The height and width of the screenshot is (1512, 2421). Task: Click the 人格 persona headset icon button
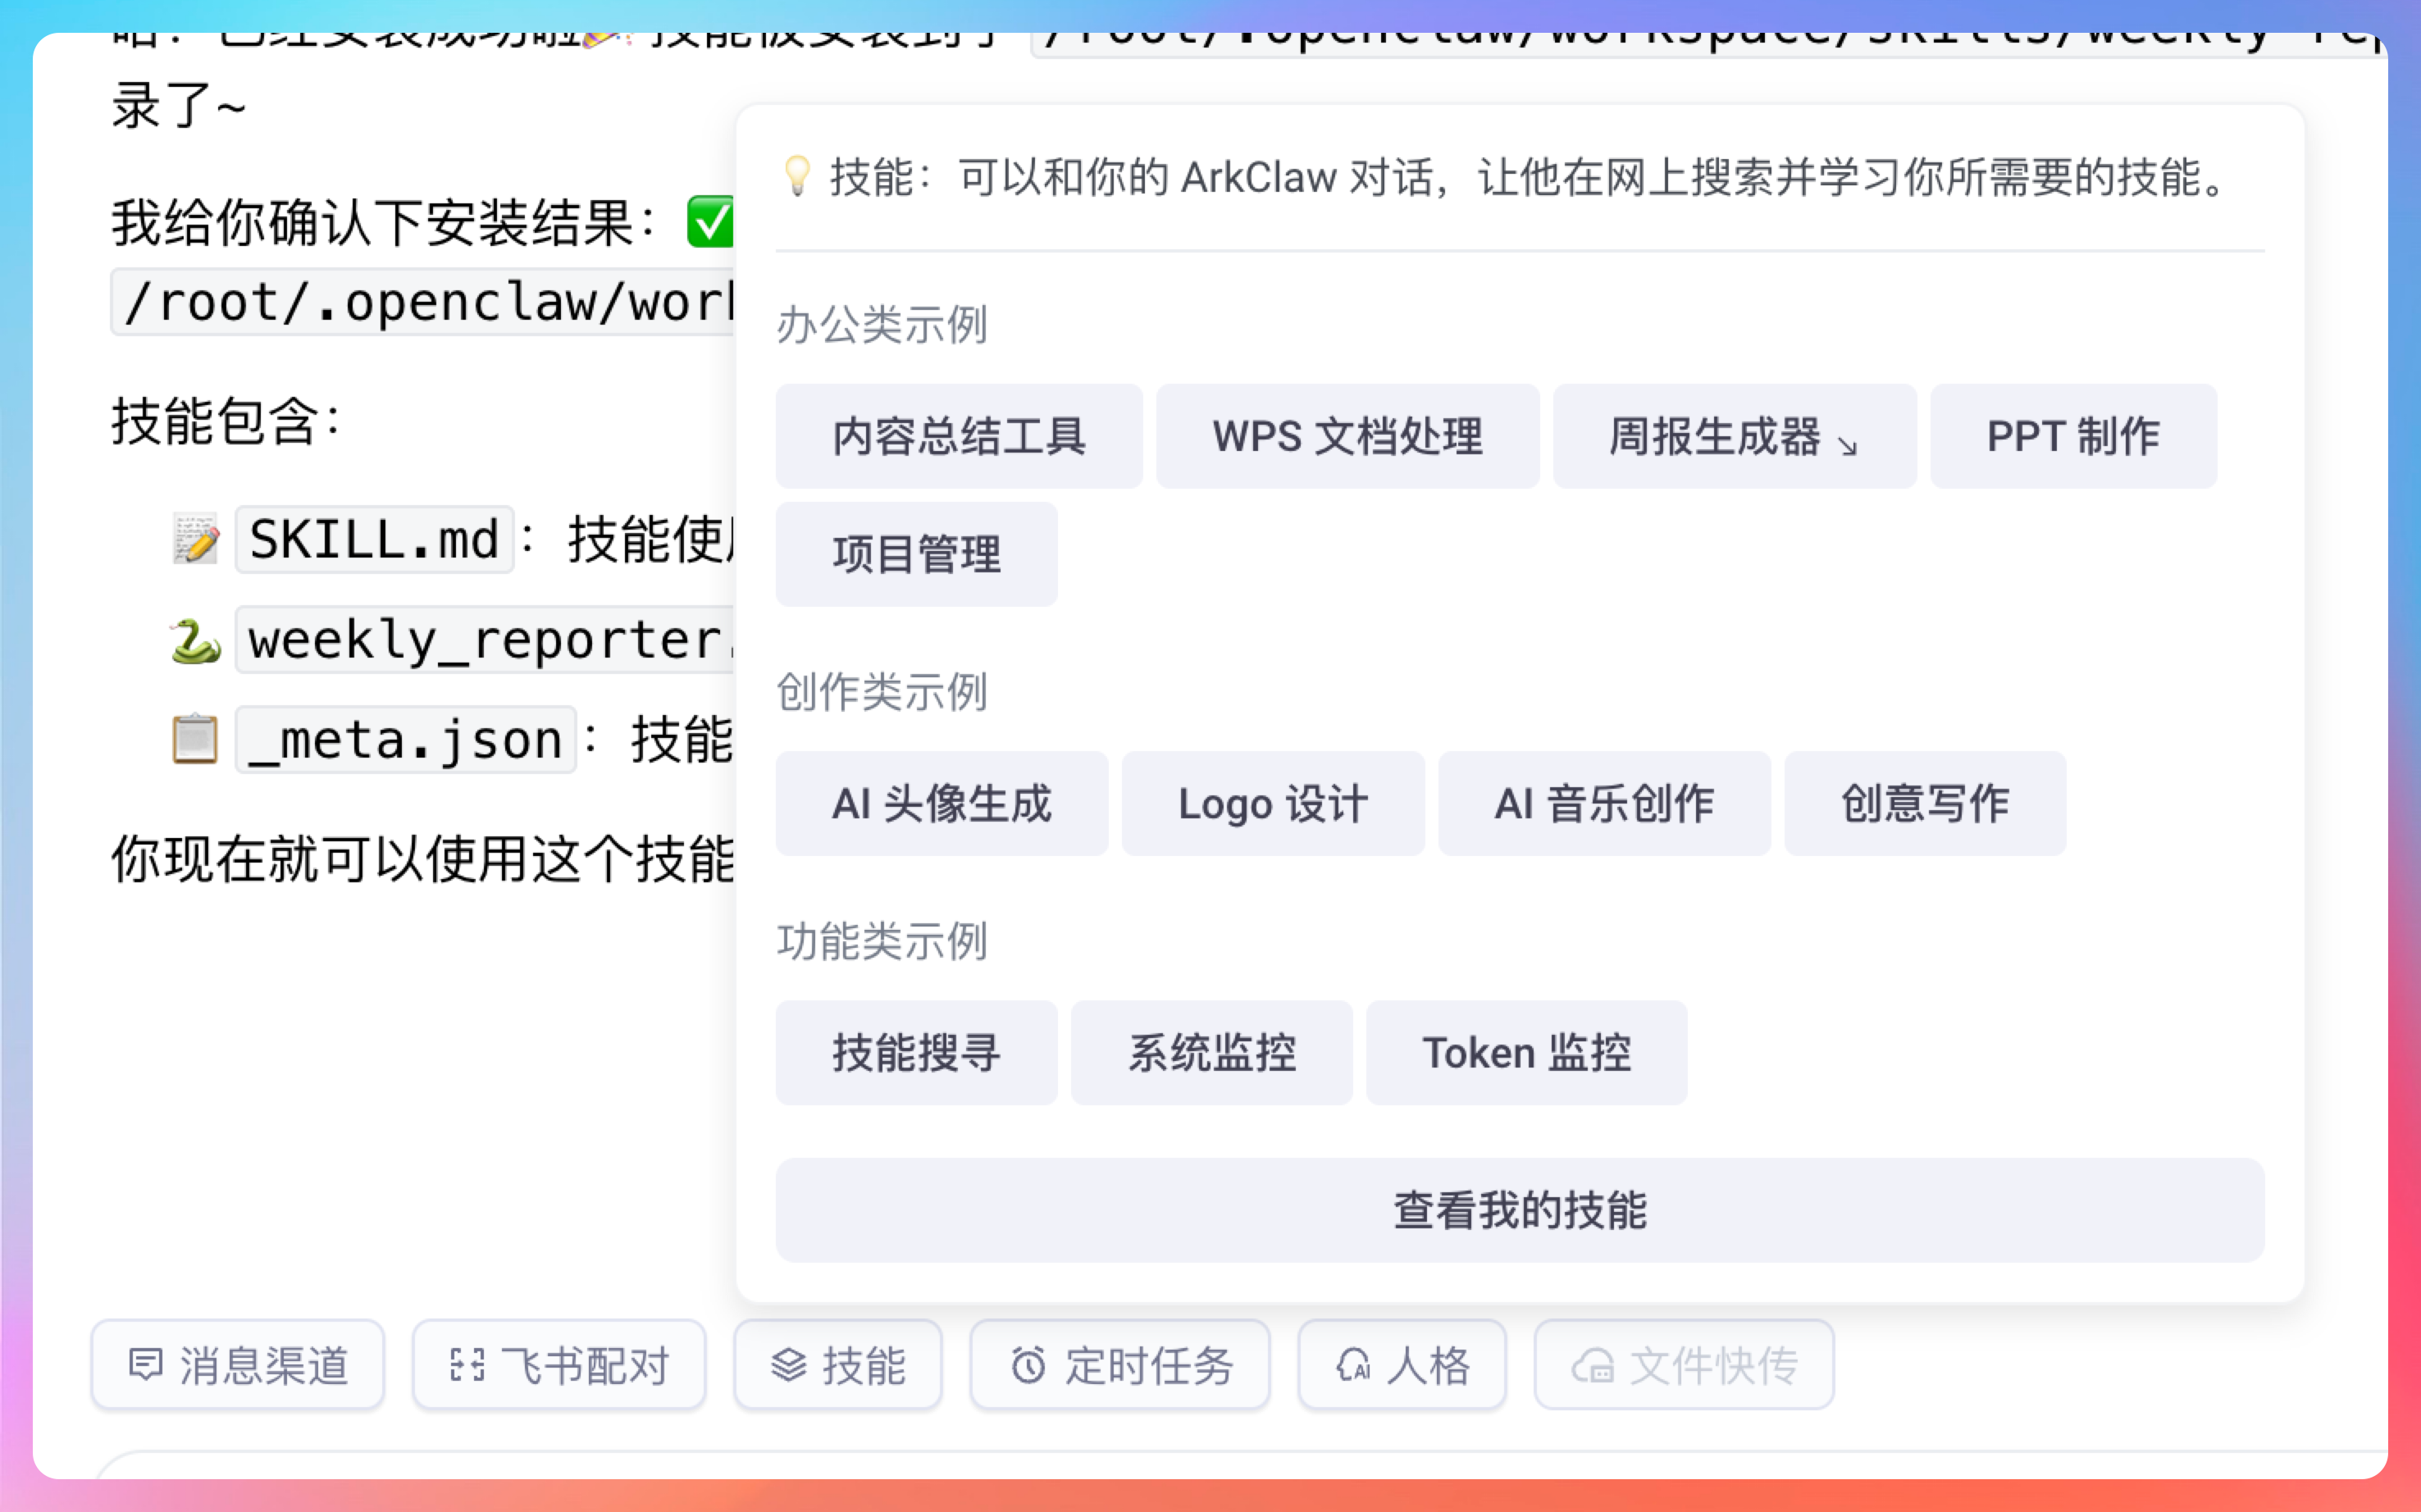coord(1402,1365)
